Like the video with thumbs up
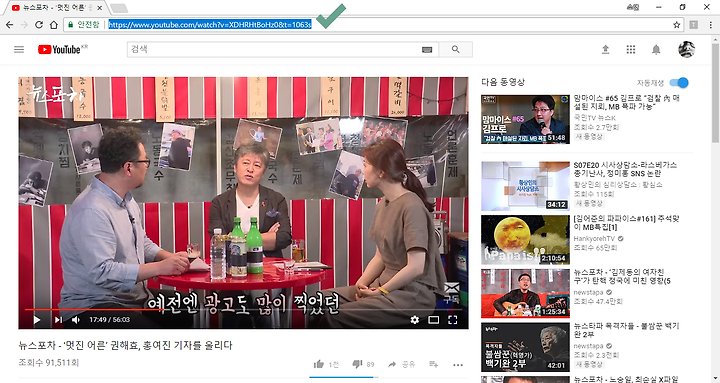Screen dimensions: 720x383 click(319, 364)
